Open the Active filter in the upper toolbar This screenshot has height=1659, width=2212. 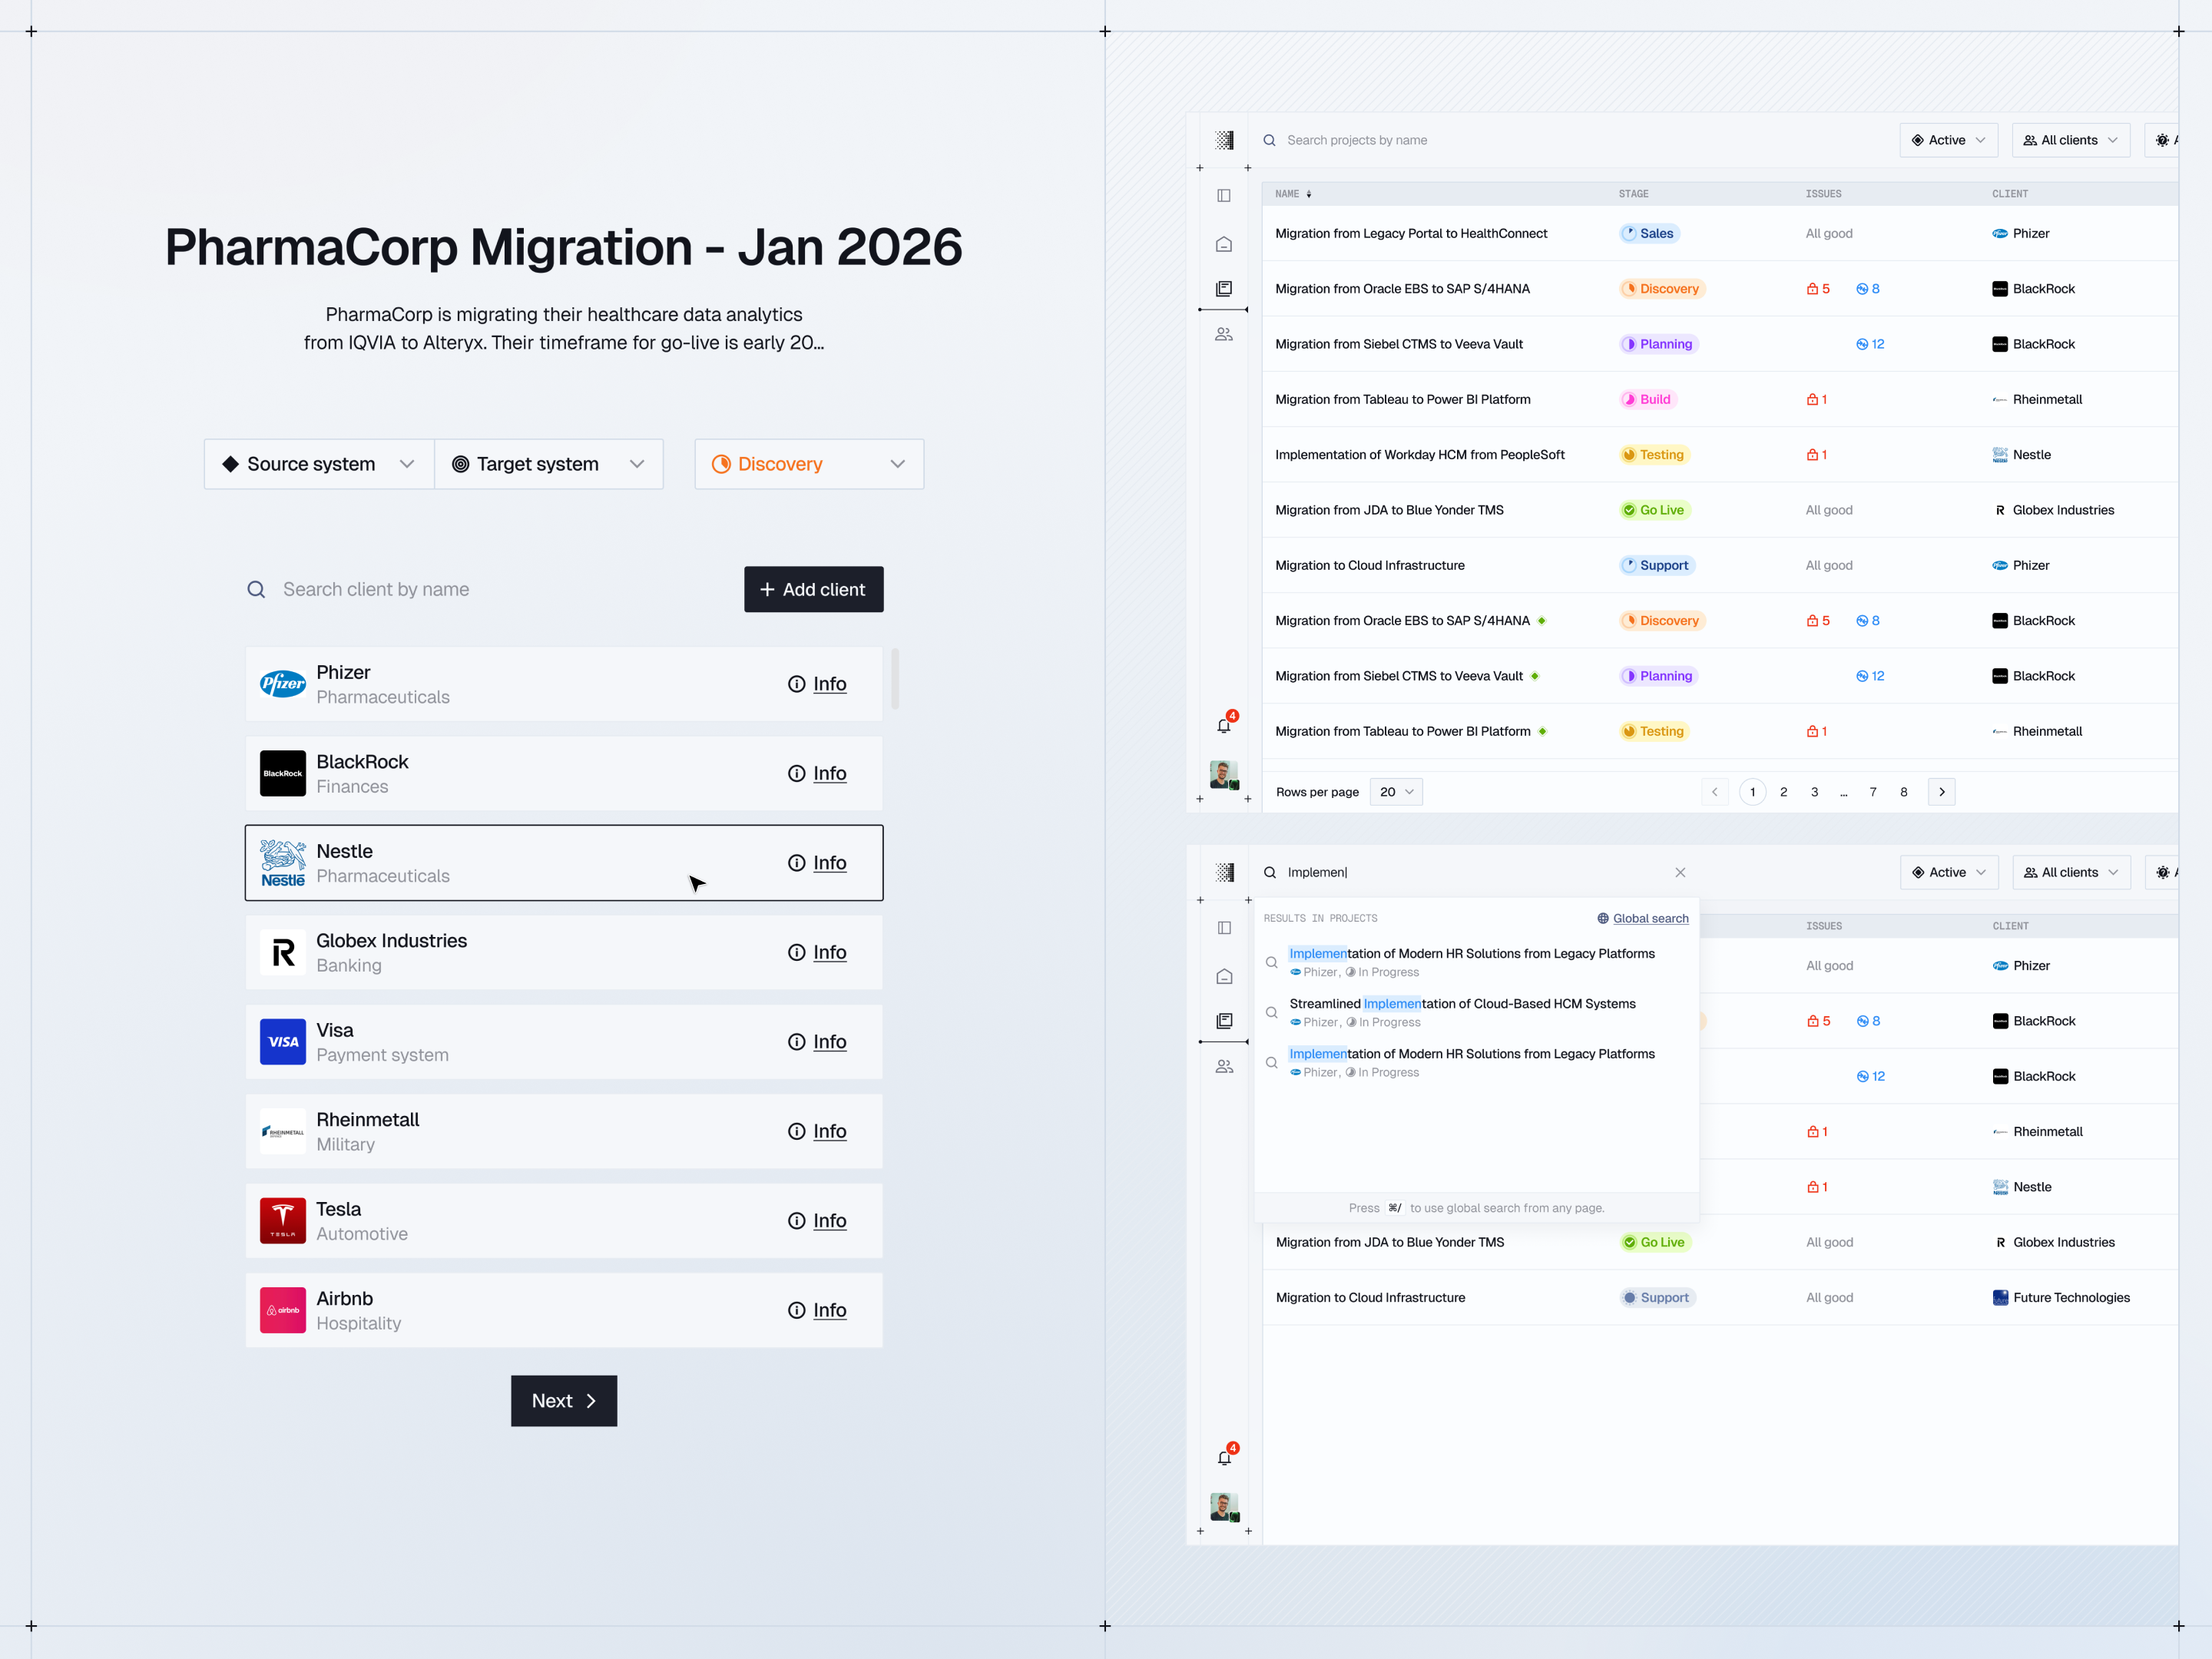(1948, 140)
